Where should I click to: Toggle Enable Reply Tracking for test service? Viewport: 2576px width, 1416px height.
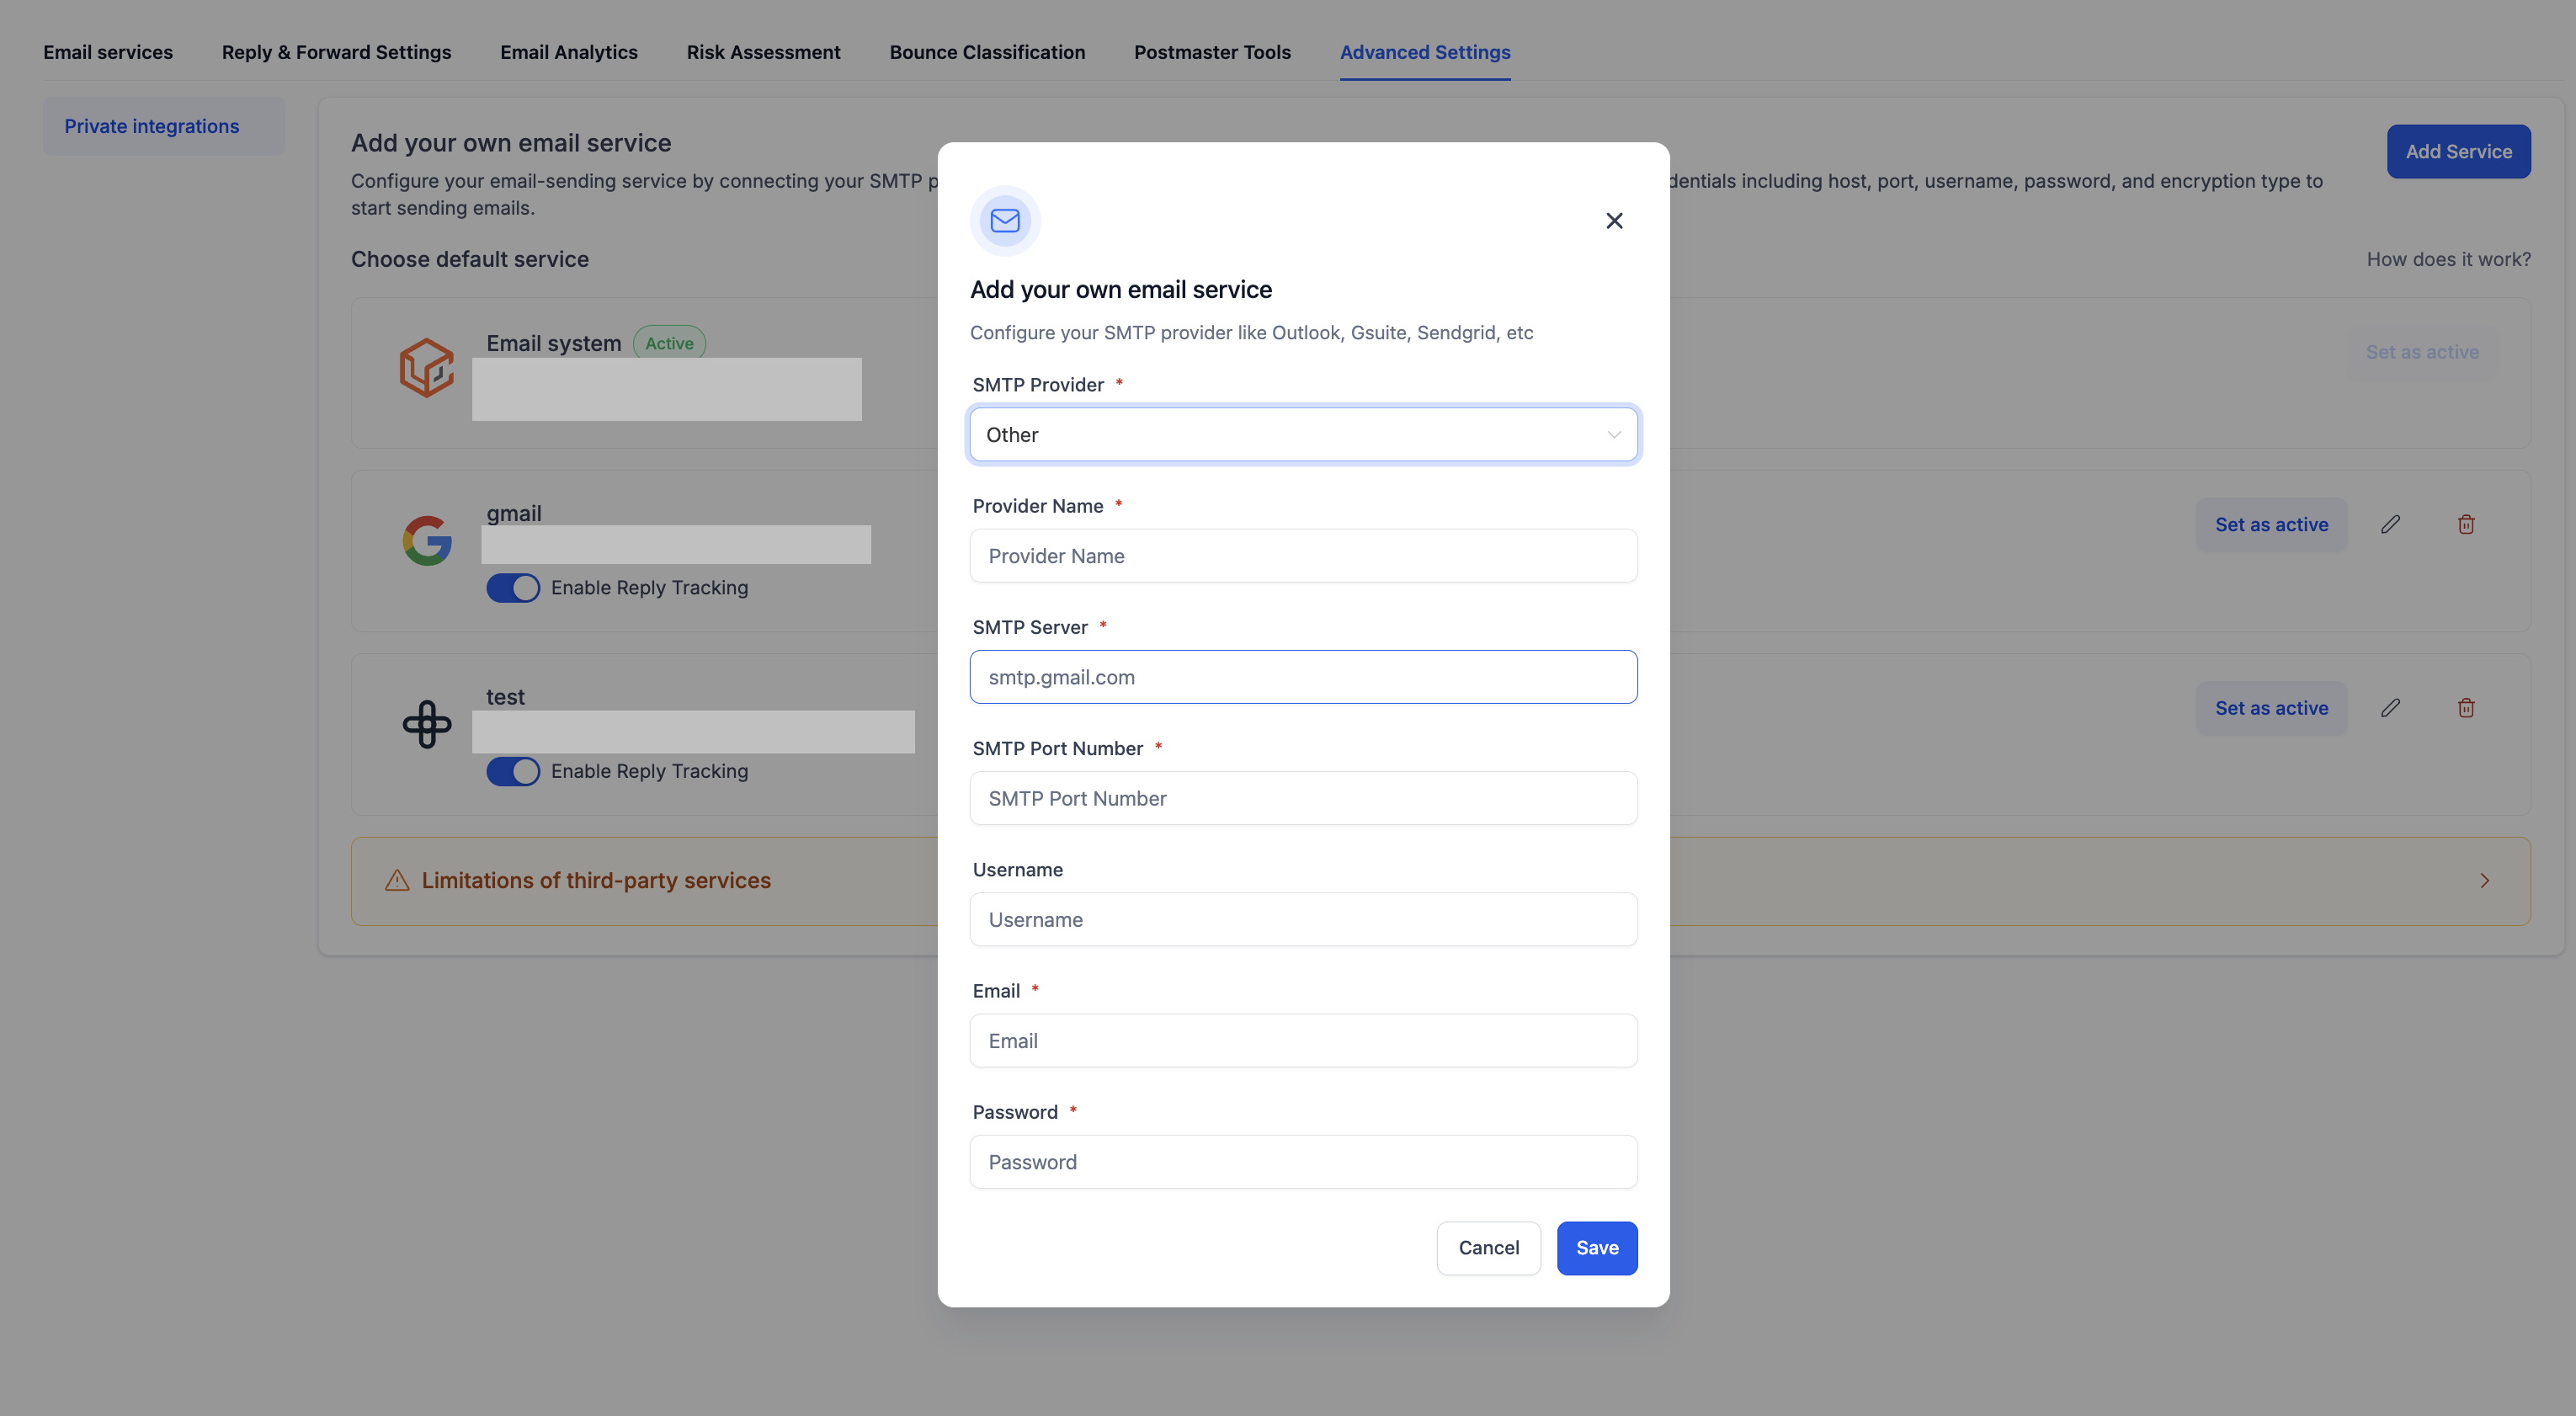[x=512, y=771]
